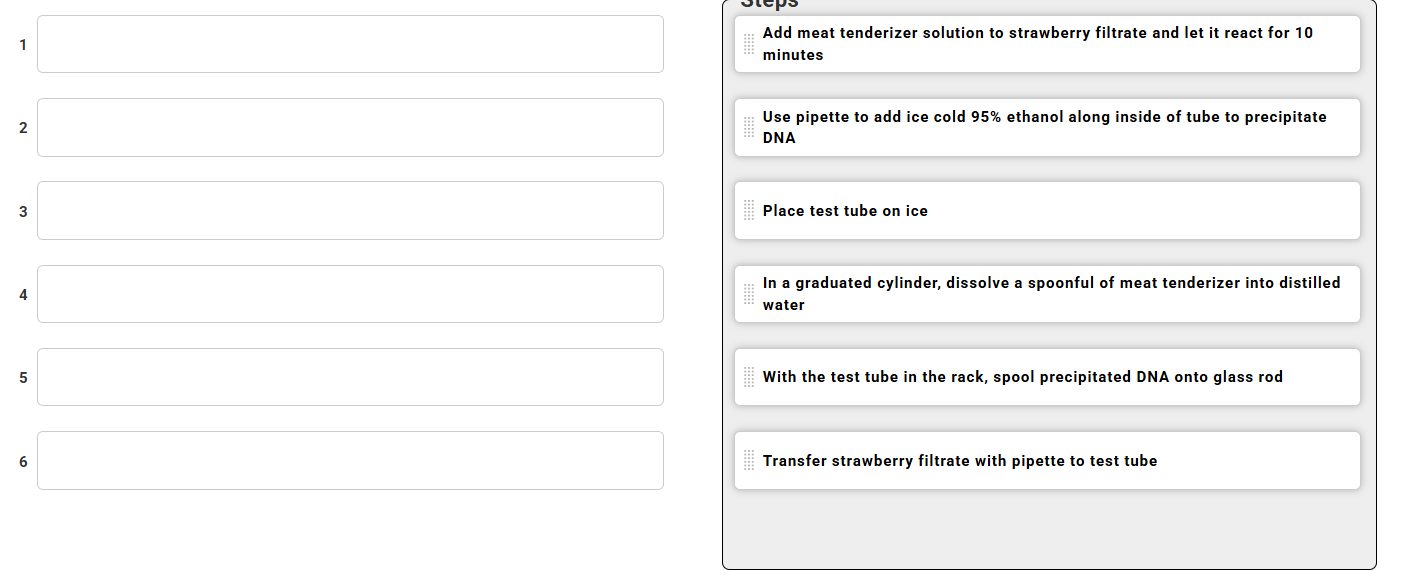Screen dimensions: 1414x588
Task: Click the drag handle on the test tube on ice step
Action: 748,210
